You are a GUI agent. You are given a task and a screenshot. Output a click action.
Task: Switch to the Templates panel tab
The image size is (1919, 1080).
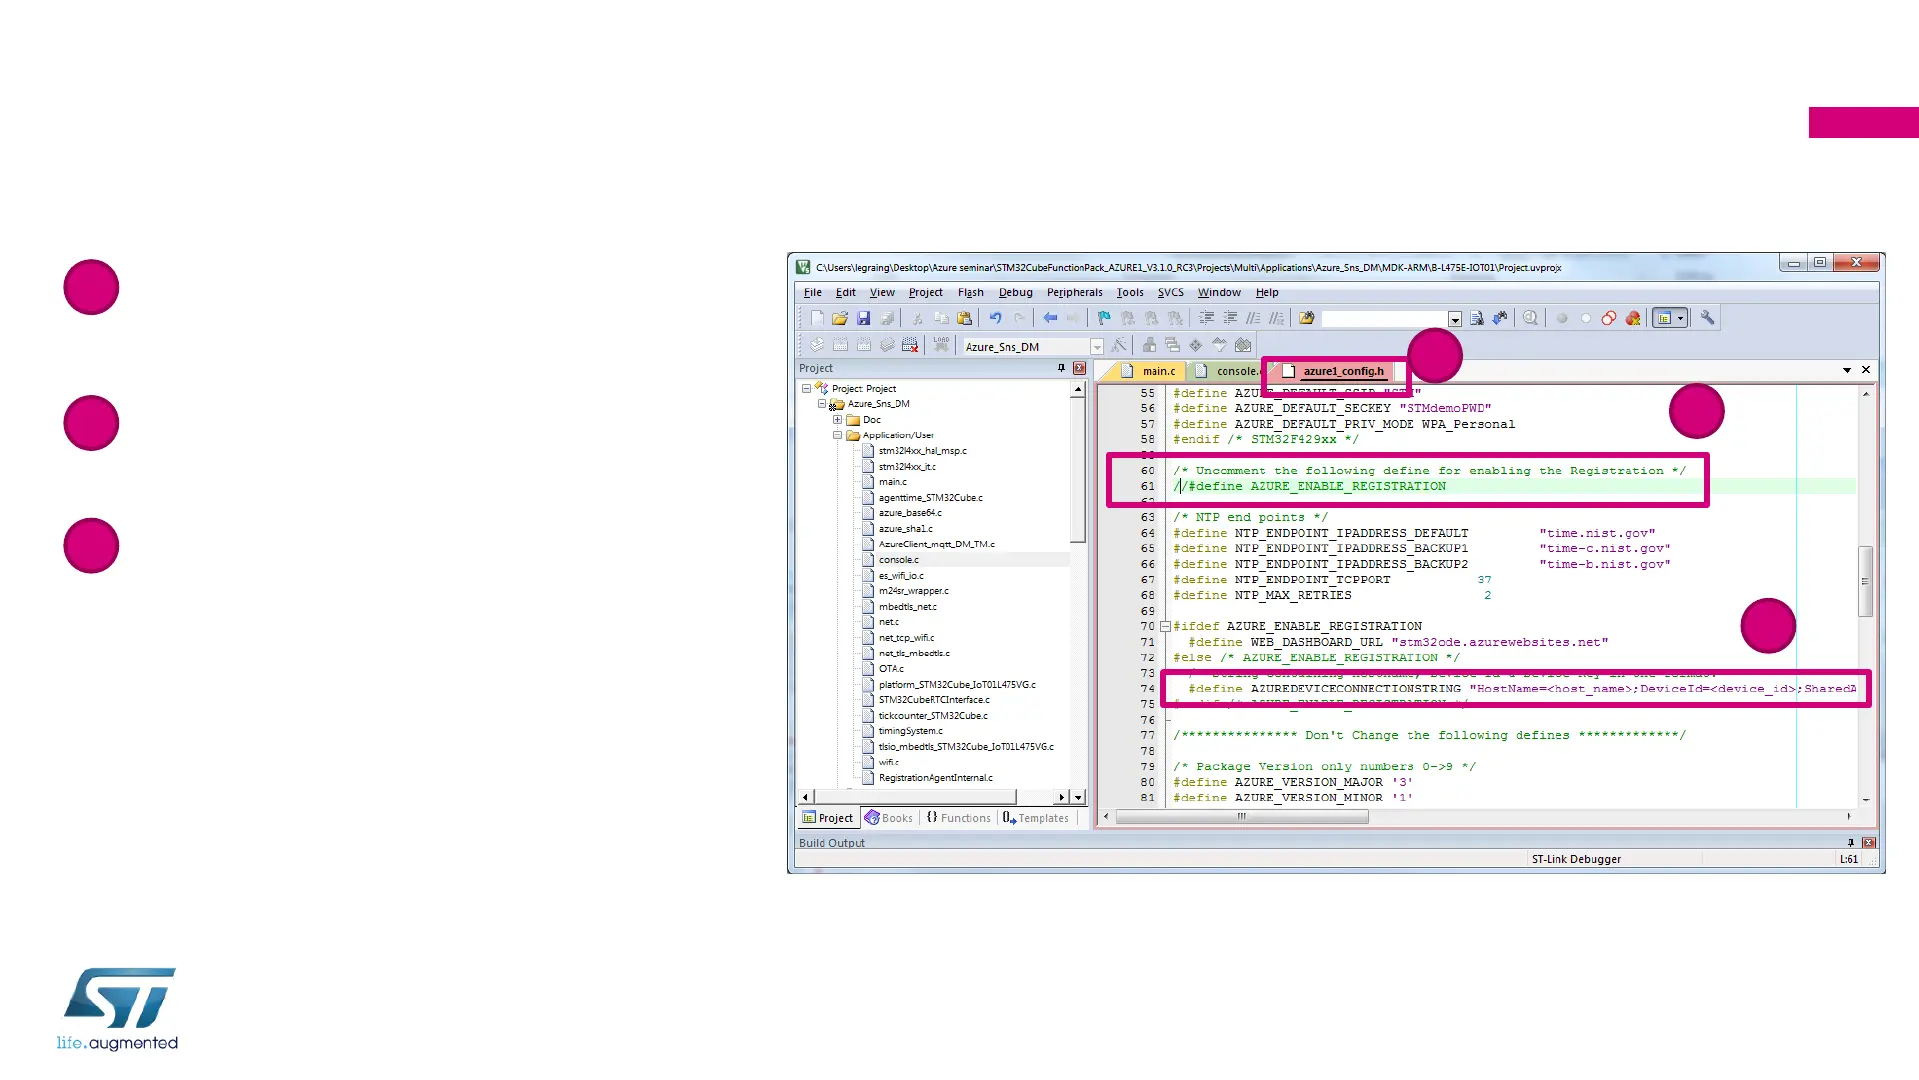(1036, 818)
